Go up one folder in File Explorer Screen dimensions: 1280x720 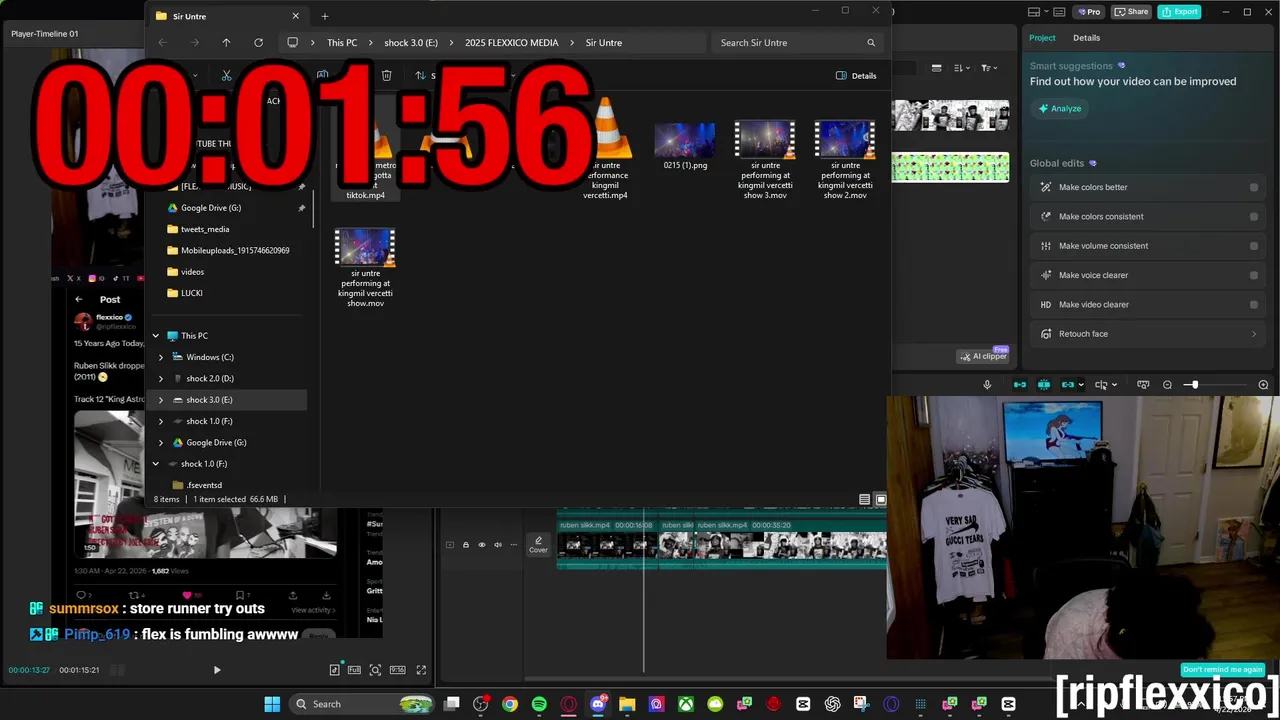pyautogui.click(x=226, y=43)
